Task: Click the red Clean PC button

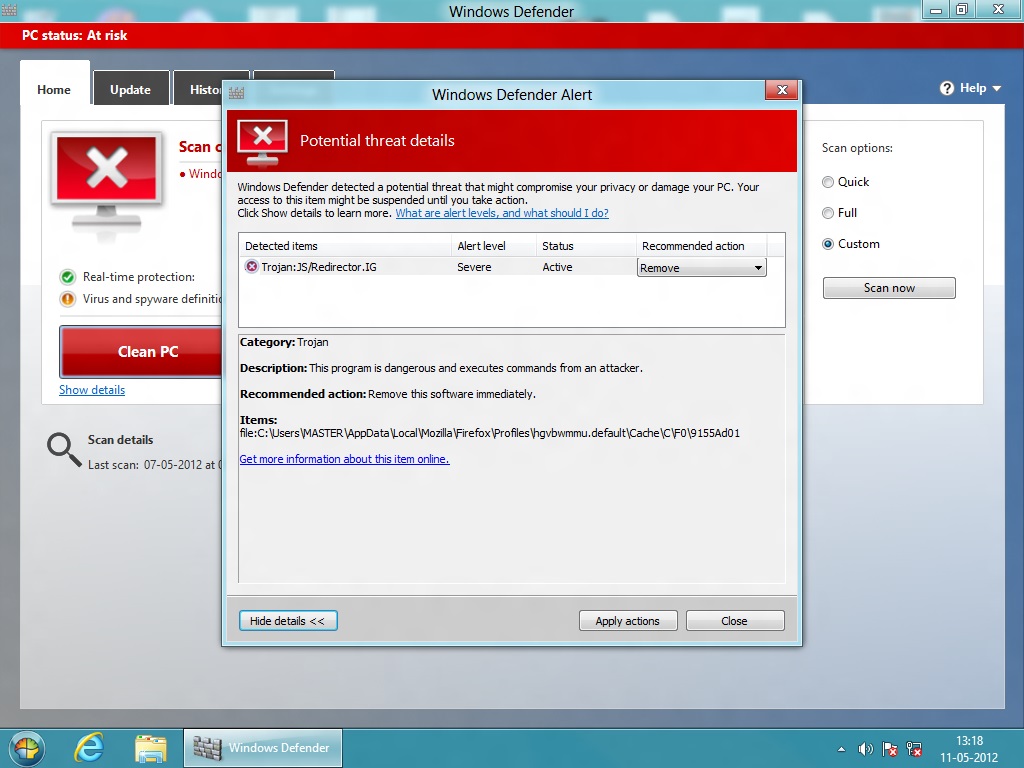Action: point(141,352)
